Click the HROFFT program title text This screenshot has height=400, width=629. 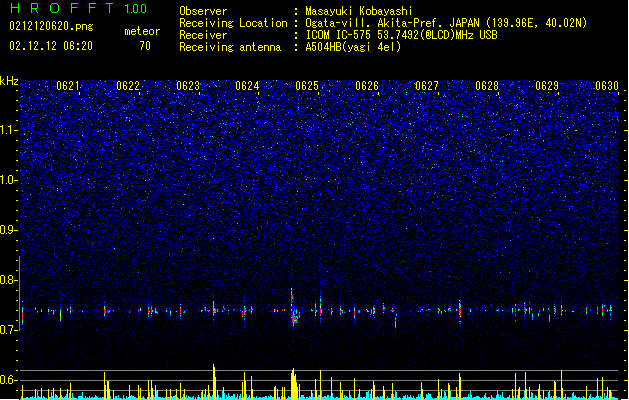[x=62, y=8]
